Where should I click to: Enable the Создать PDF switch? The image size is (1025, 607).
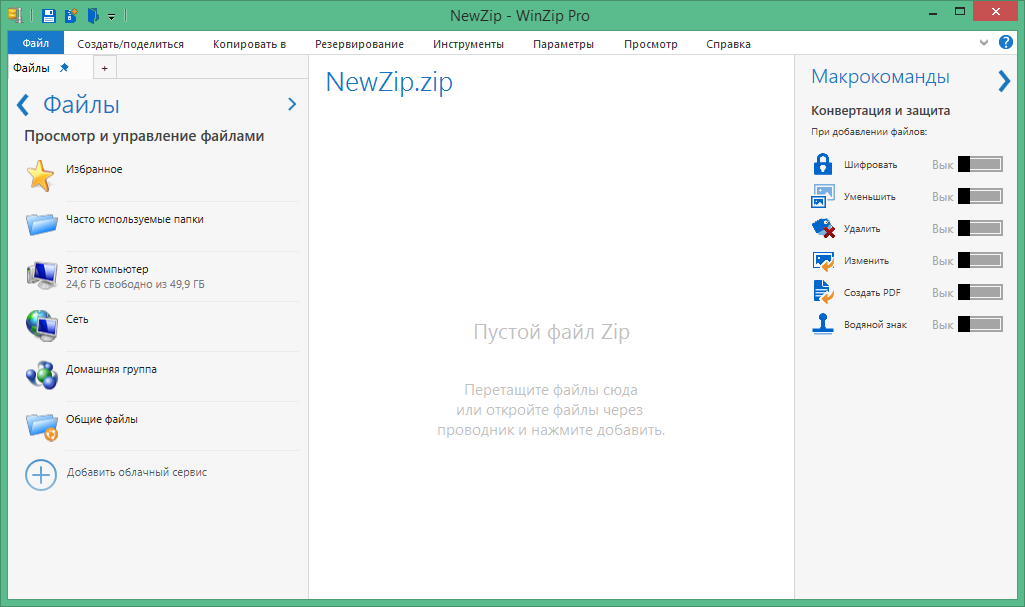pos(981,292)
